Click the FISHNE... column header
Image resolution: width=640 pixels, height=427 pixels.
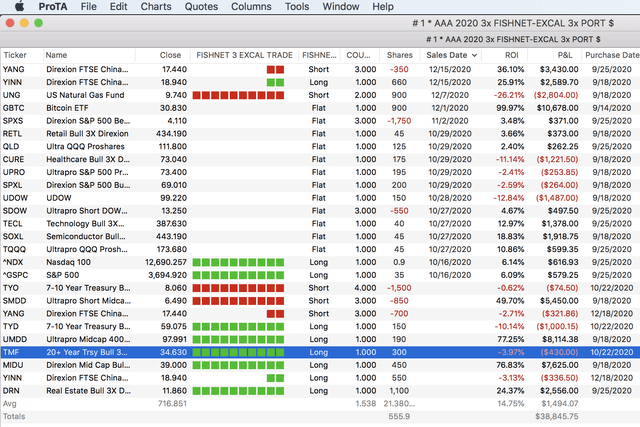[319, 55]
